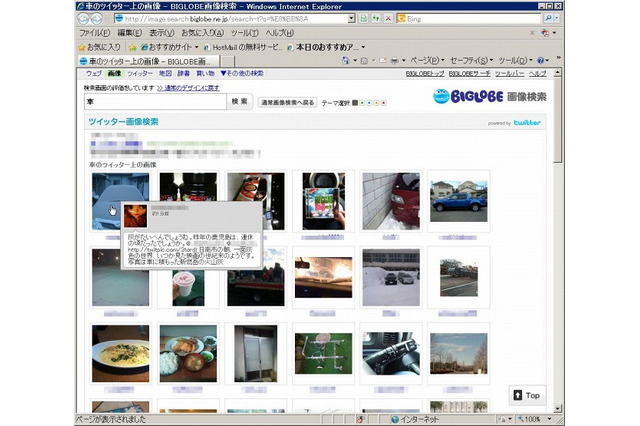Switch to the ウェブ search tab
Image resolution: width=640 pixels, height=426 pixels.
point(93,73)
